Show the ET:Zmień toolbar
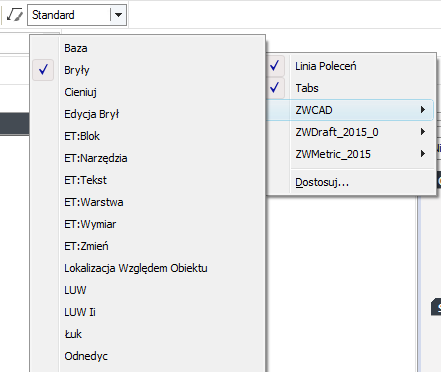Screen dimensions: 441x372 coord(148,246)
